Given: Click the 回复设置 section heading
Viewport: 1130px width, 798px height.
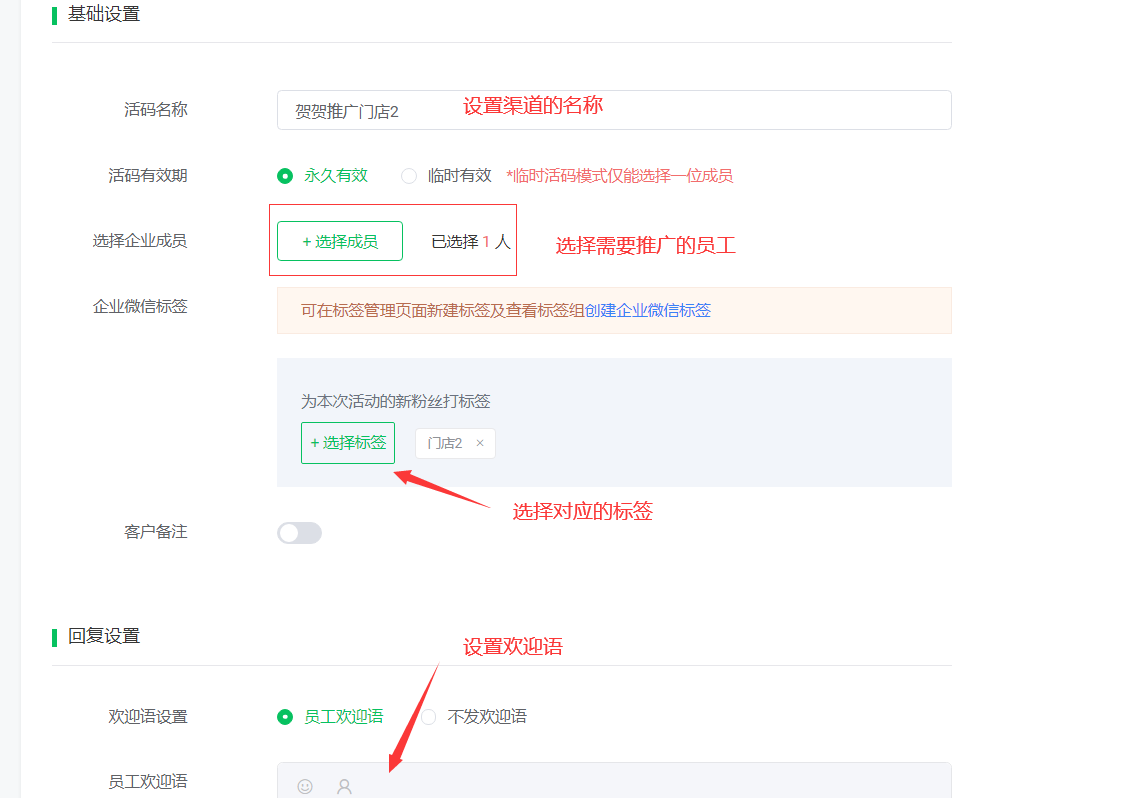Looking at the screenshot, I should point(104,636).
